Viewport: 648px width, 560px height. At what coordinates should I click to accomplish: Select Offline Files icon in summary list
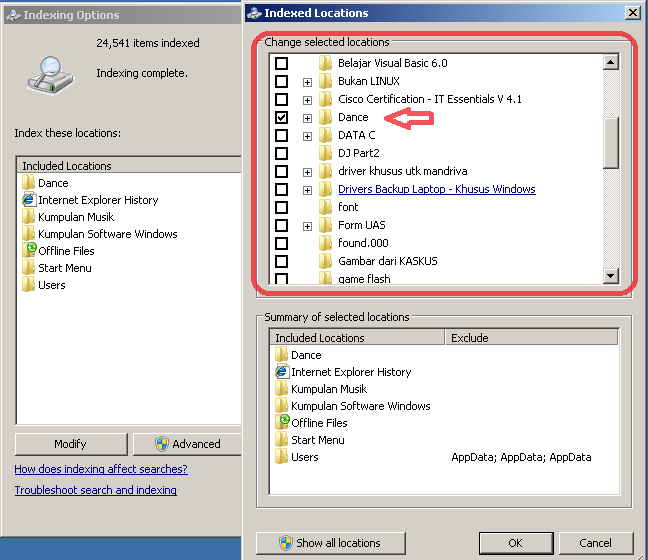[x=281, y=422]
